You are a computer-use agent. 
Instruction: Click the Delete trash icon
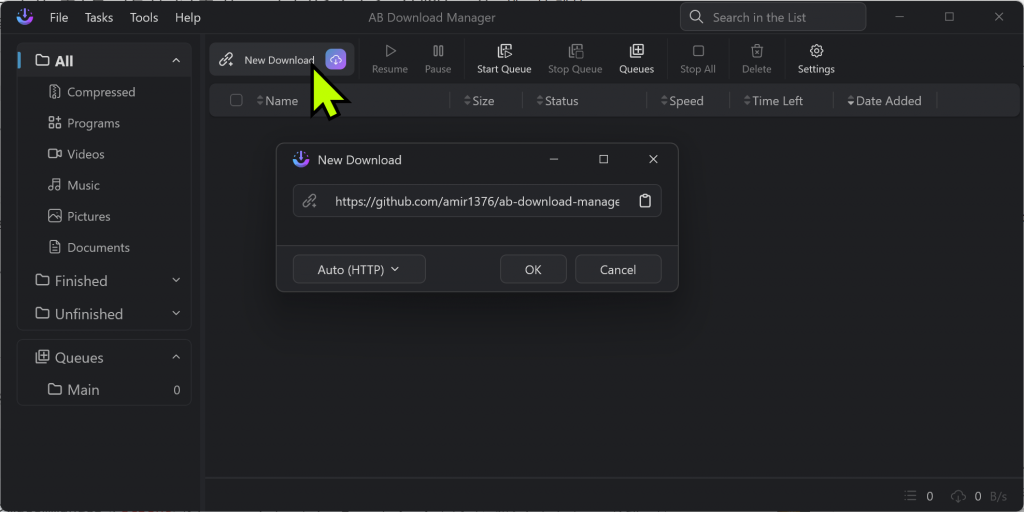click(757, 51)
